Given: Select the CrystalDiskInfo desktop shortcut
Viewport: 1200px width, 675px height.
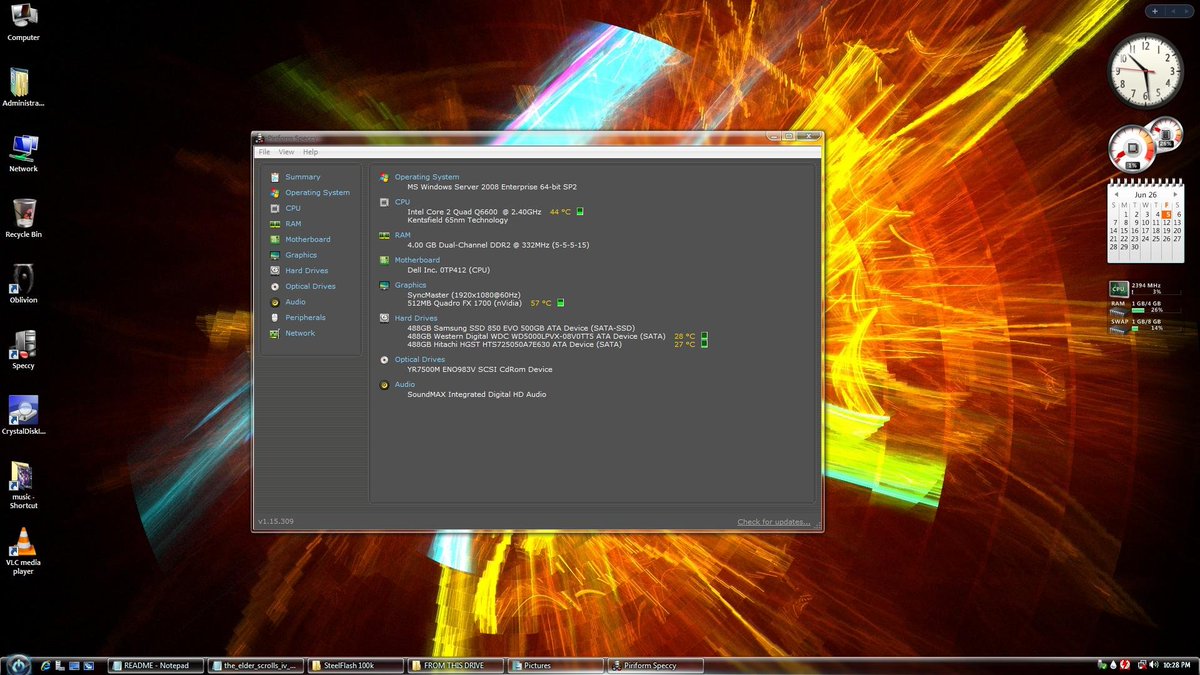Looking at the screenshot, I should [x=23, y=416].
